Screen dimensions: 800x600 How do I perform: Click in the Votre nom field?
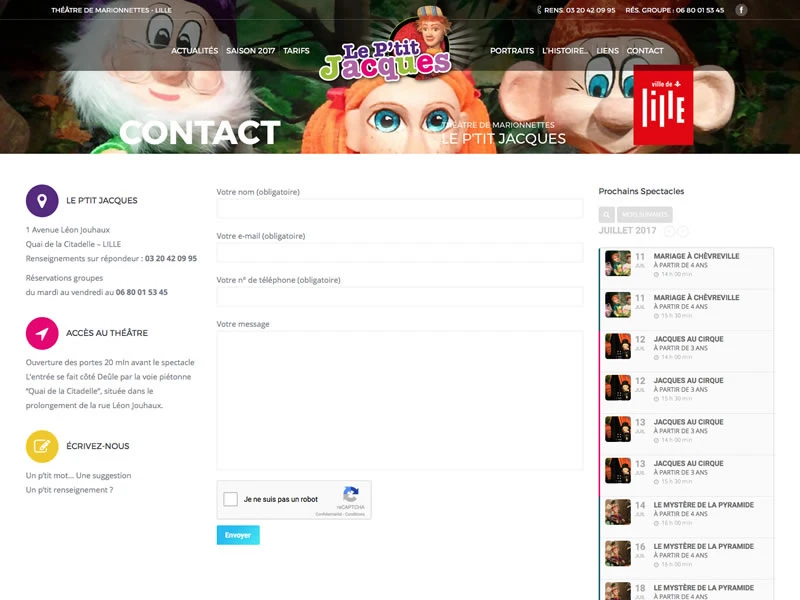tap(399, 209)
